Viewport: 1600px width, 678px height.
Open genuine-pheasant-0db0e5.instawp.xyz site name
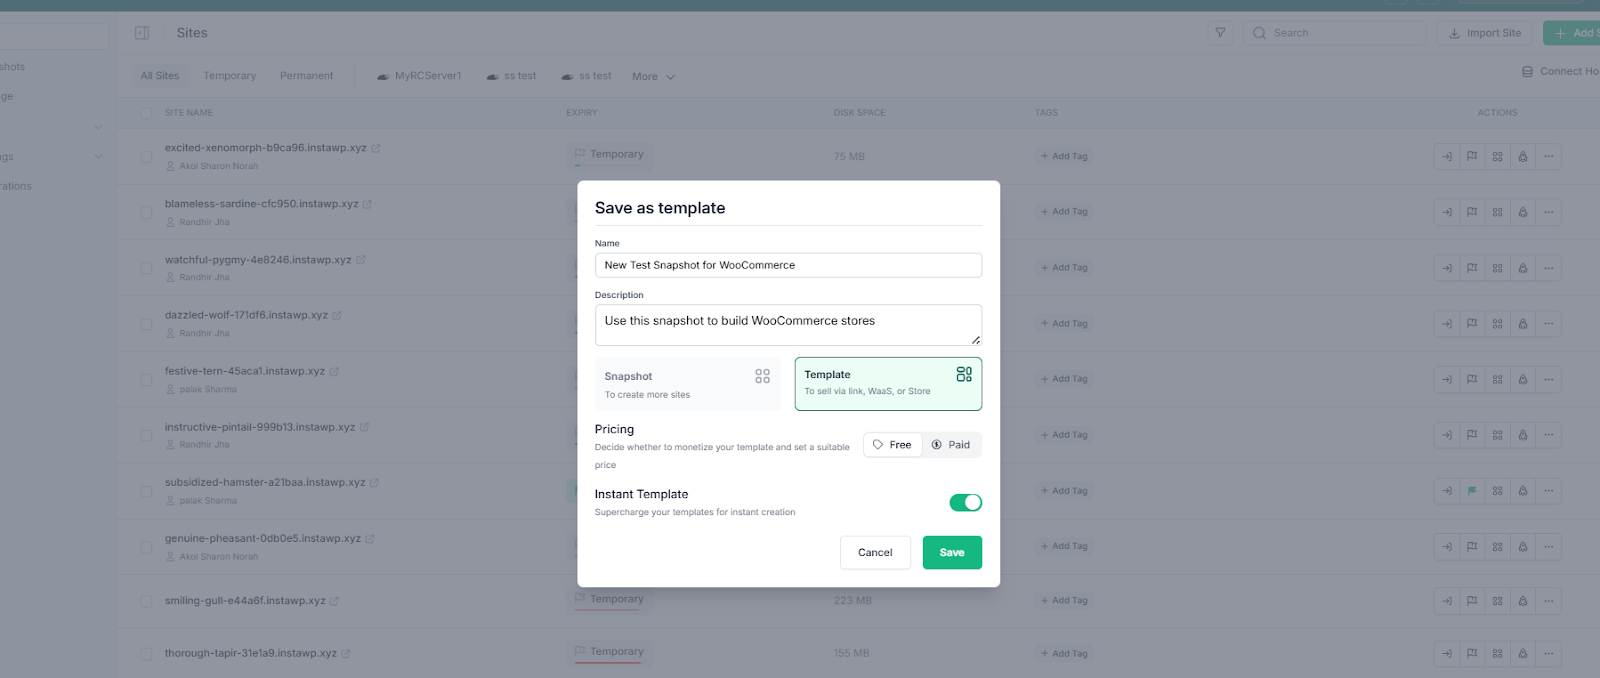coord(263,538)
